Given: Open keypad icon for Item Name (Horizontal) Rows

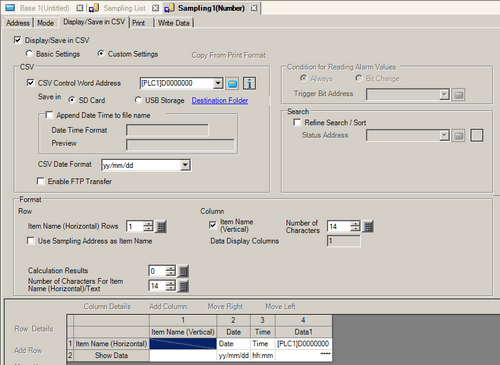Looking at the screenshot, I should point(161,227).
